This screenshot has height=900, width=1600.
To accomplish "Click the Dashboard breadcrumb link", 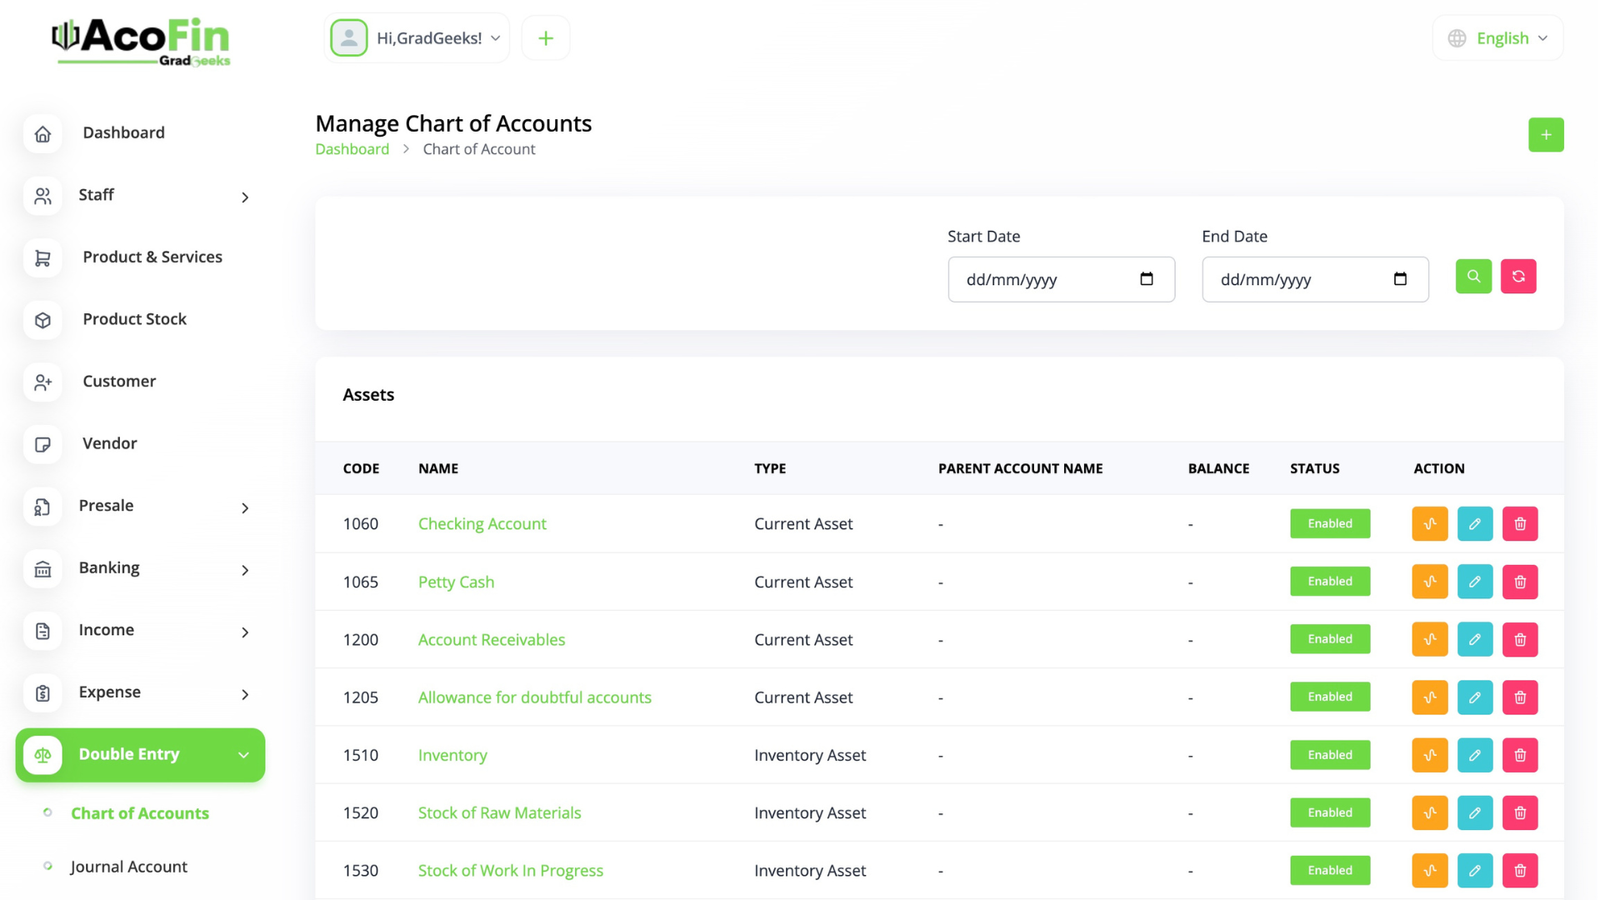I will click(352, 149).
